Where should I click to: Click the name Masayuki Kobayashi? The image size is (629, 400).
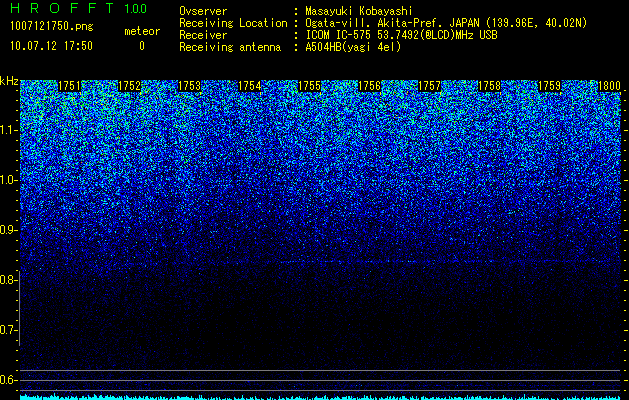pos(359,11)
